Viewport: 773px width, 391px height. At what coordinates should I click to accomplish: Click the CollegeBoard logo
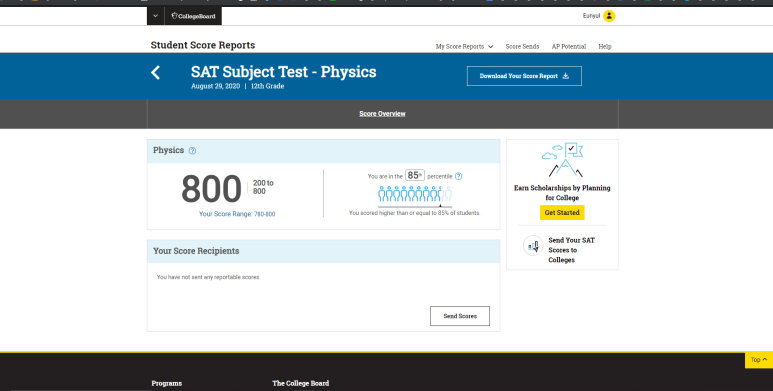193,16
